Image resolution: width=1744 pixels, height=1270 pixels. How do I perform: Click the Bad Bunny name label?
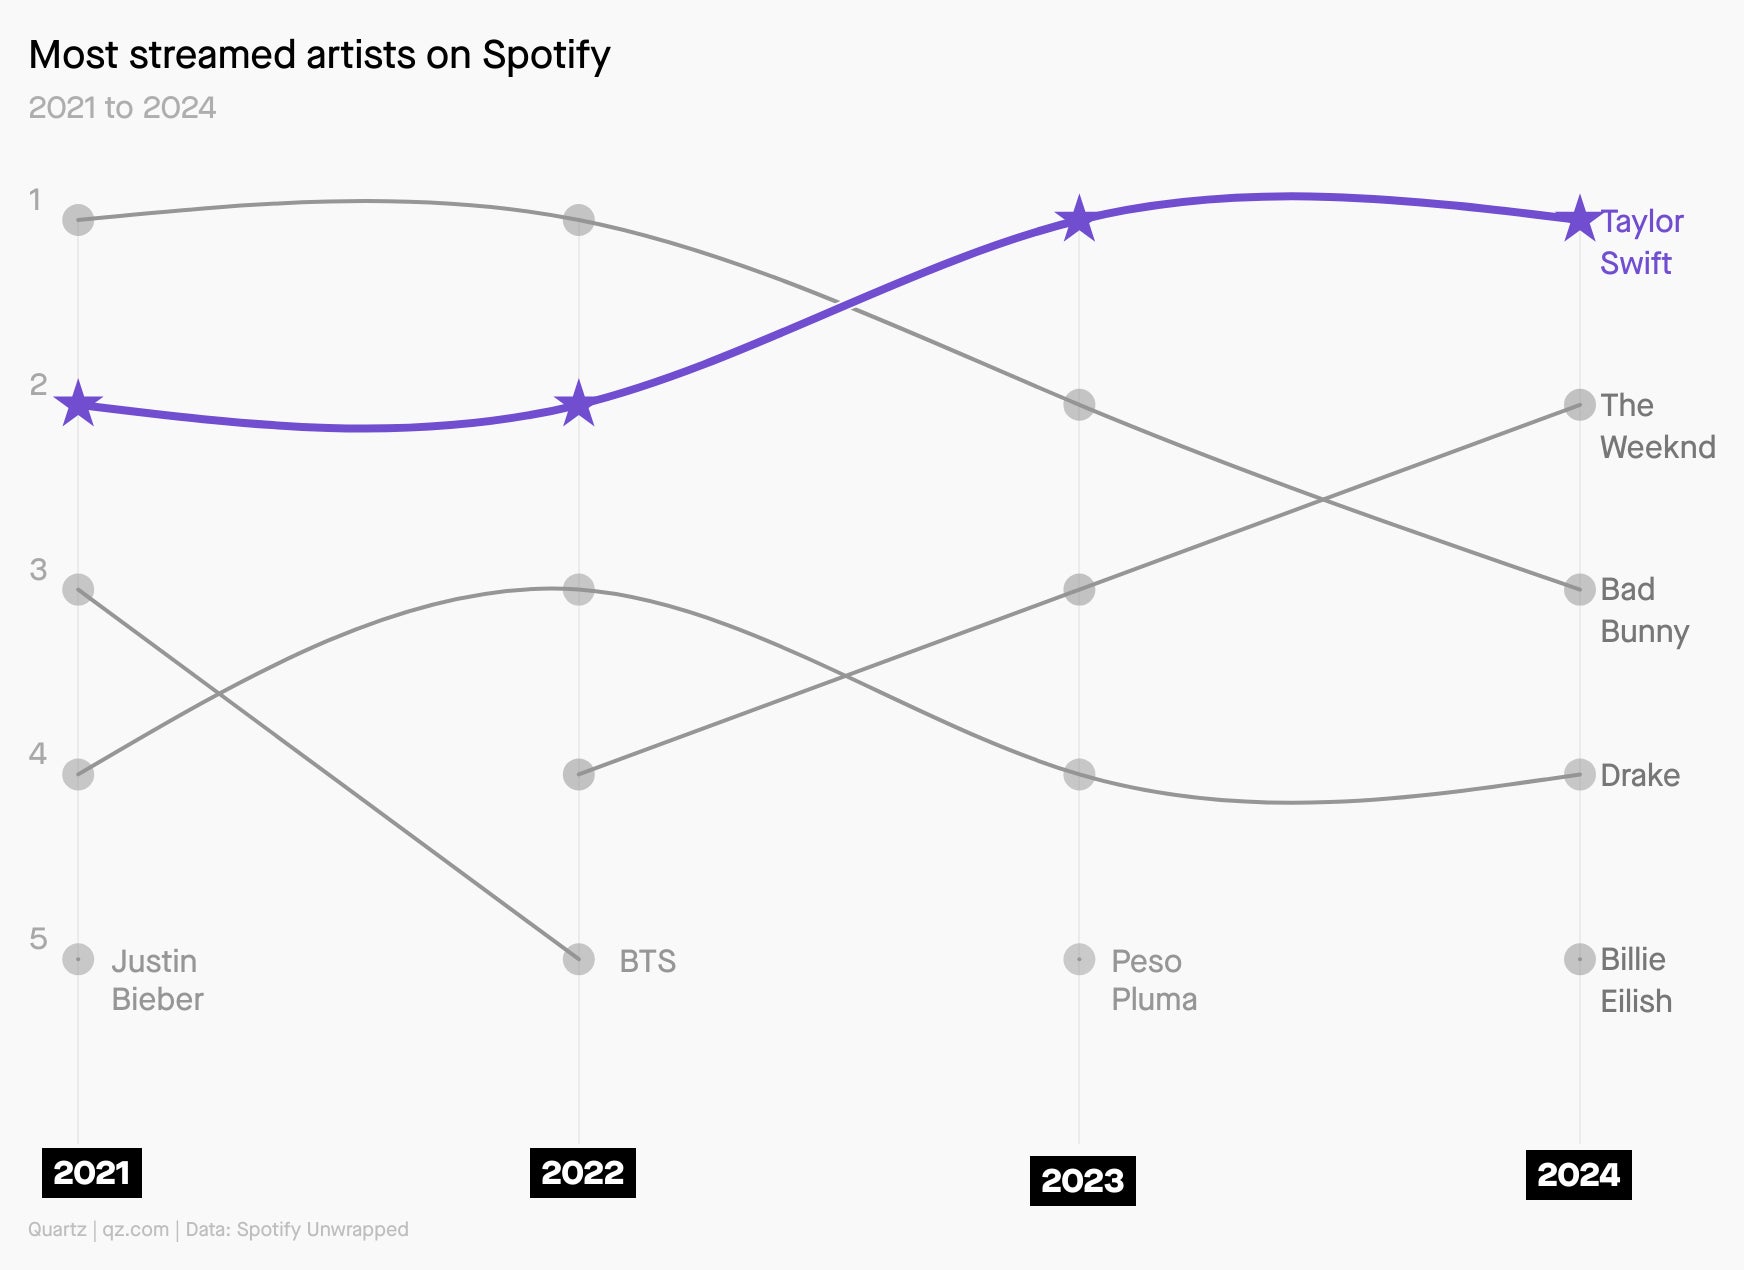click(x=1645, y=610)
